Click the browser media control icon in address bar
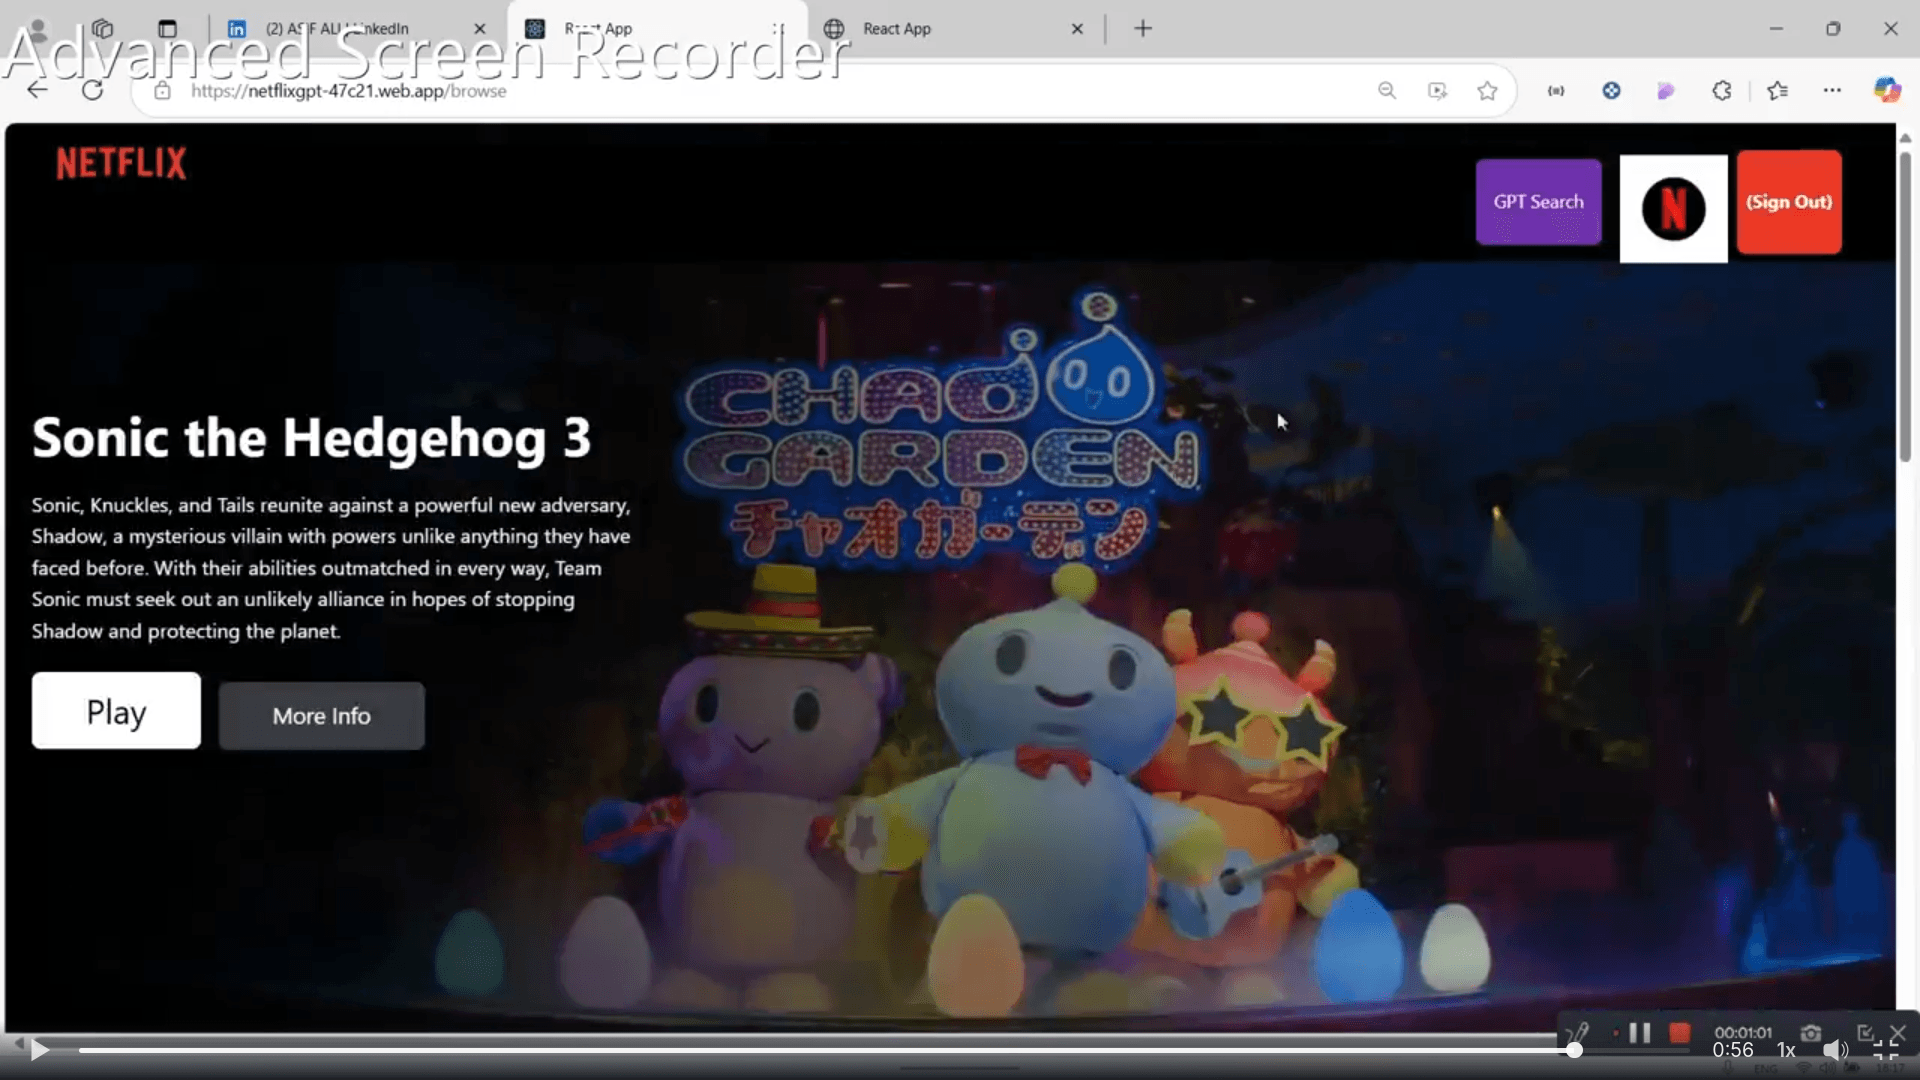The width and height of the screenshot is (1920, 1080). tap(1437, 91)
